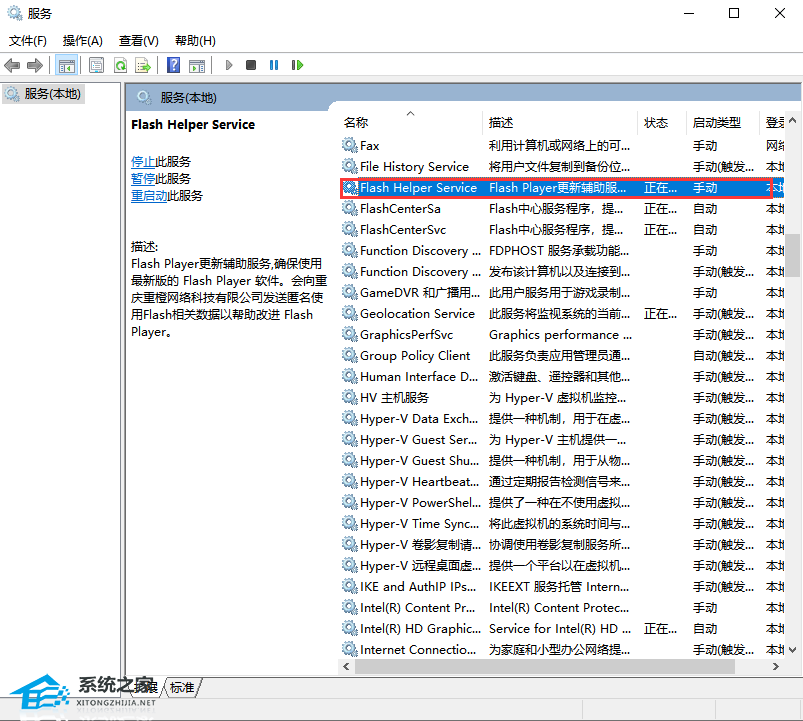Switch to the 标准 tab

182,687
